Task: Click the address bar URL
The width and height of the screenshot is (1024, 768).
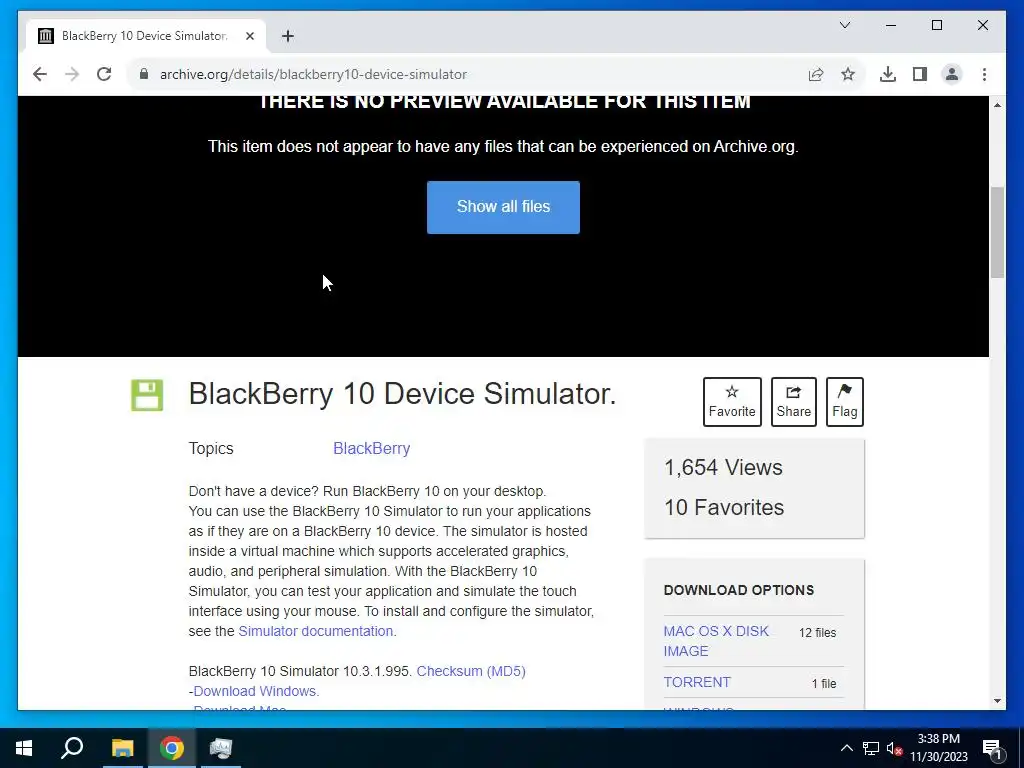Action: [x=313, y=74]
